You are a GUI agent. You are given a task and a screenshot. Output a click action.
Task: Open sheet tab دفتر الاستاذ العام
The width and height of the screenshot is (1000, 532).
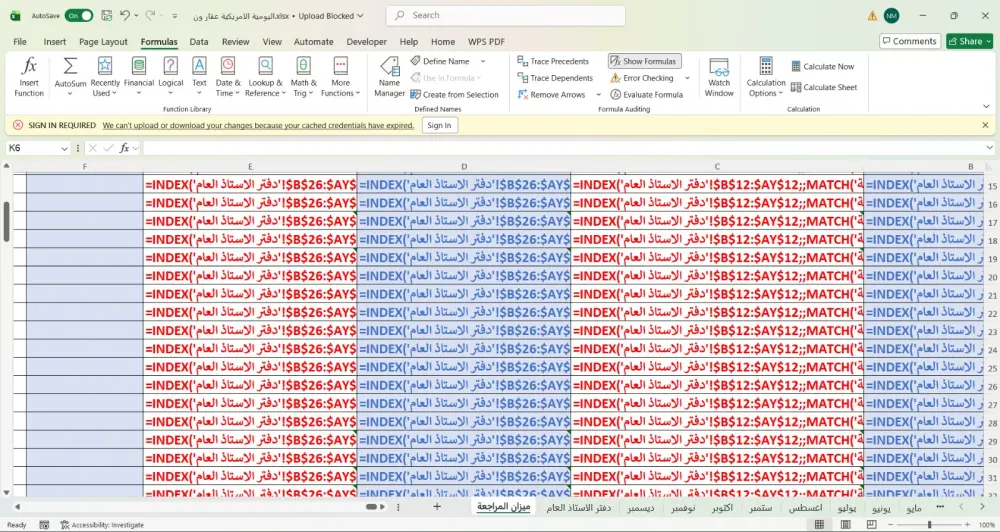(578, 508)
